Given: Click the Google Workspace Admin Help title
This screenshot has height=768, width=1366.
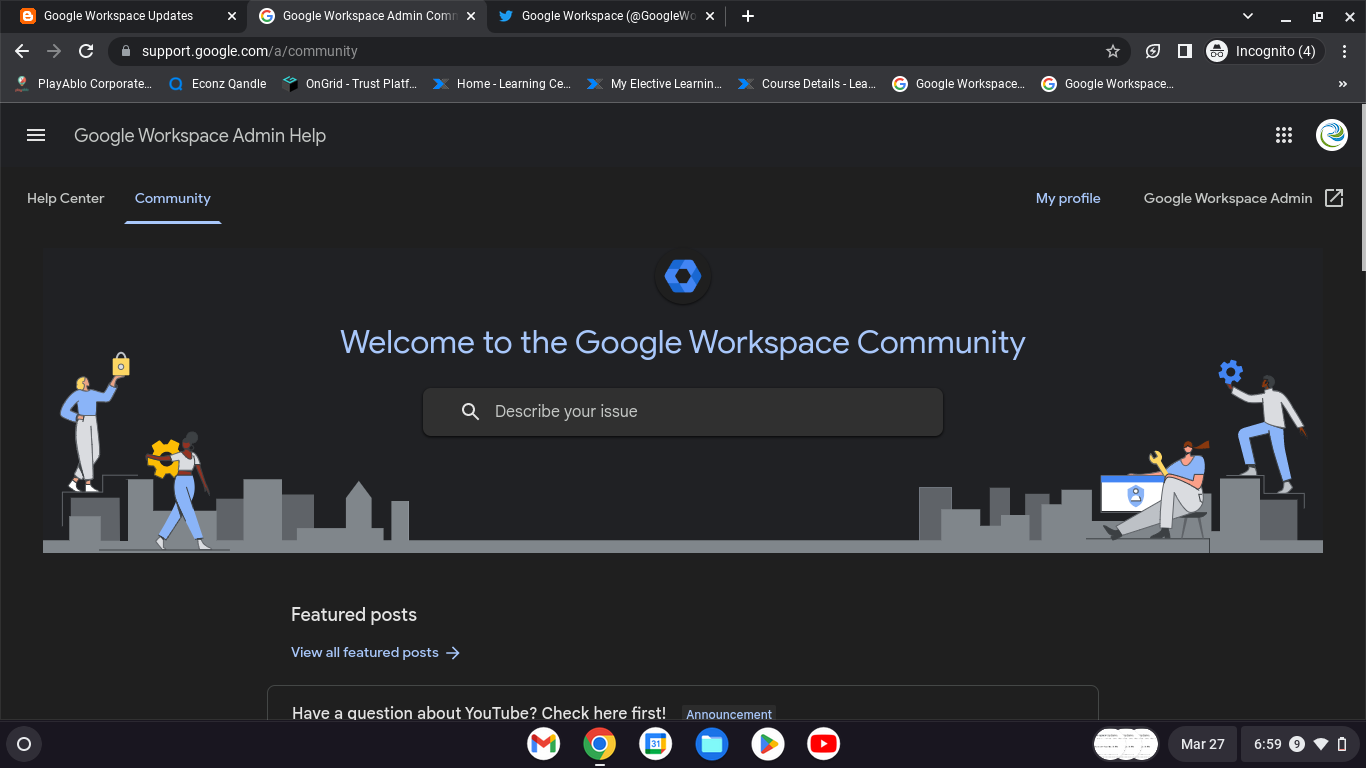Looking at the screenshot, I should [x=200, y=136].
